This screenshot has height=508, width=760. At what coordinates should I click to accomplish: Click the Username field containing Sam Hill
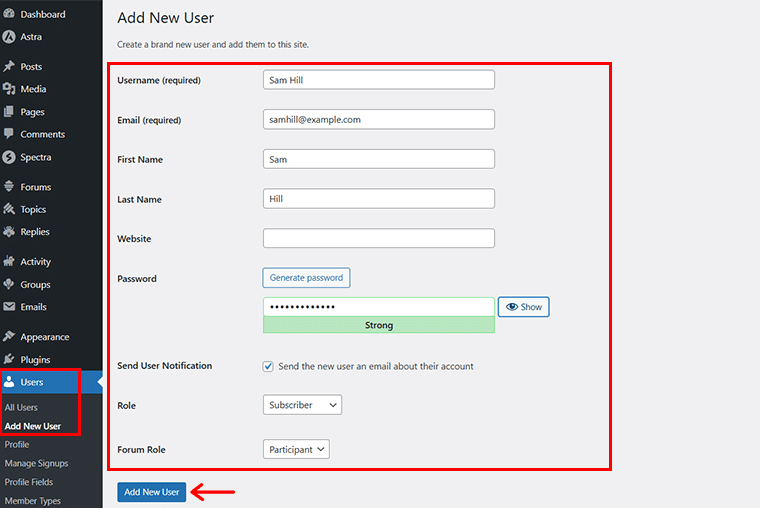379,80
